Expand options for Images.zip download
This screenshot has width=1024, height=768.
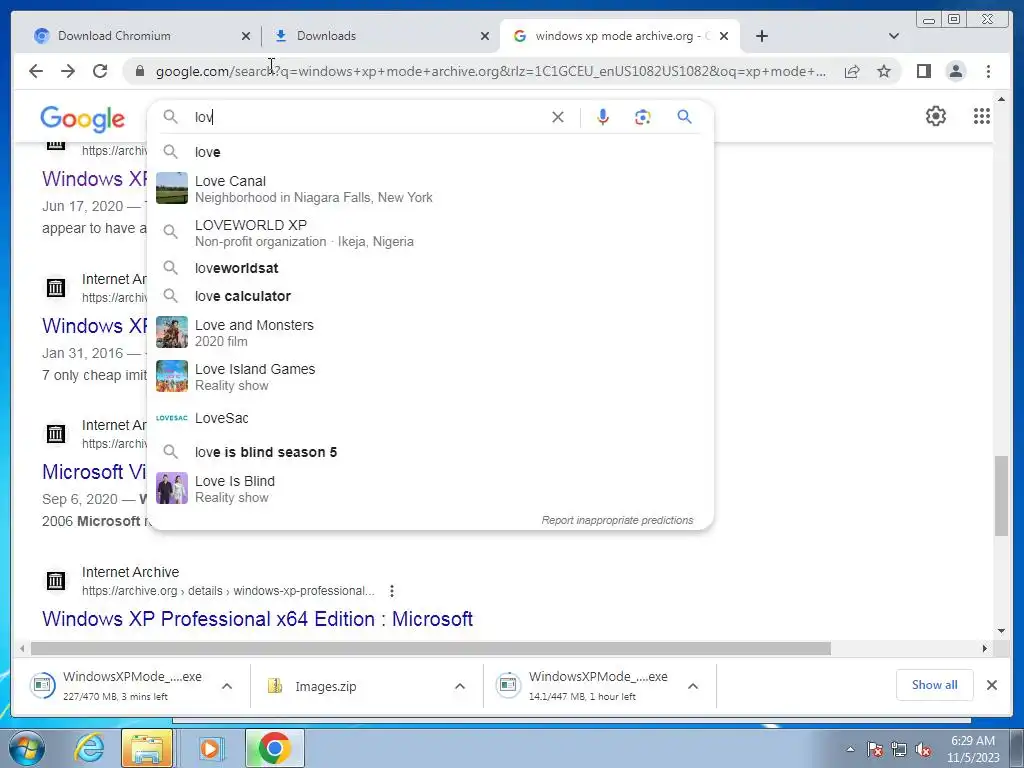(x=460, y=686)
